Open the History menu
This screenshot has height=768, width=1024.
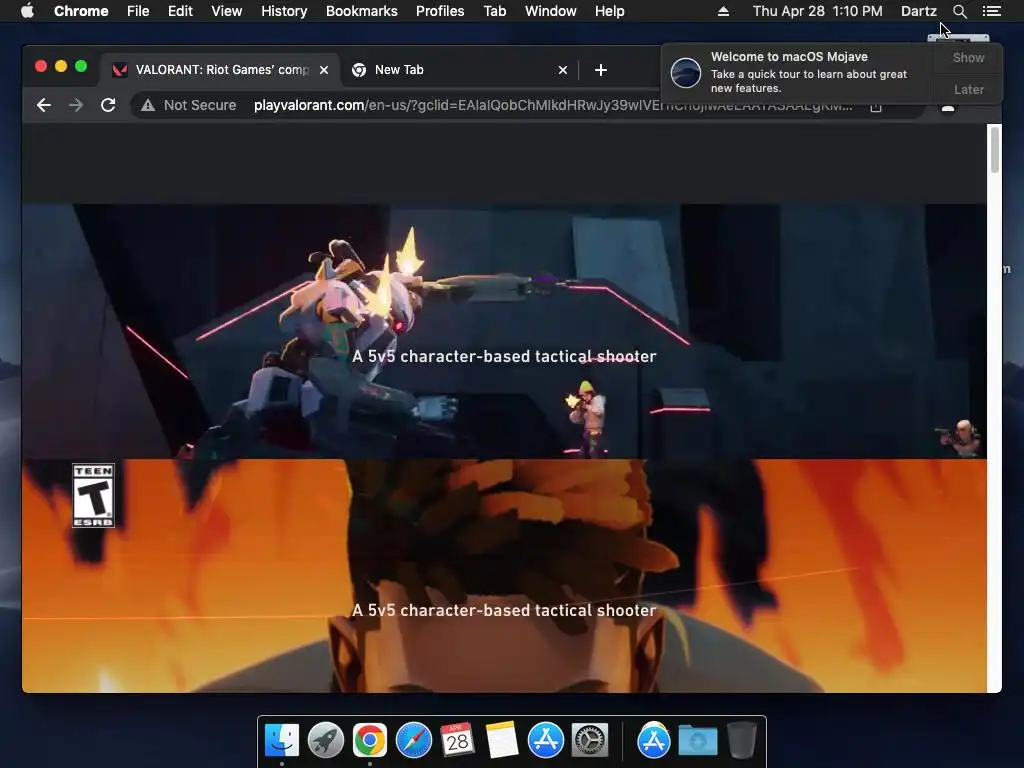coord(284,11)
